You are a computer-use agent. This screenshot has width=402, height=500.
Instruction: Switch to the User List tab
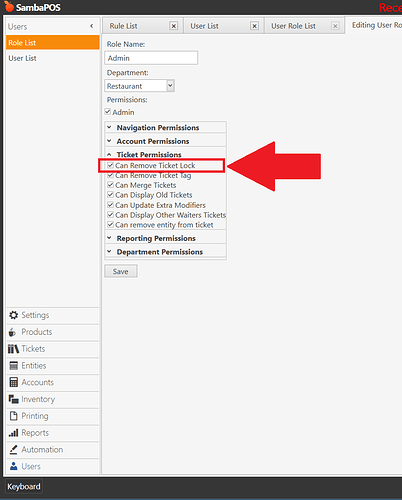pos(204,26)
